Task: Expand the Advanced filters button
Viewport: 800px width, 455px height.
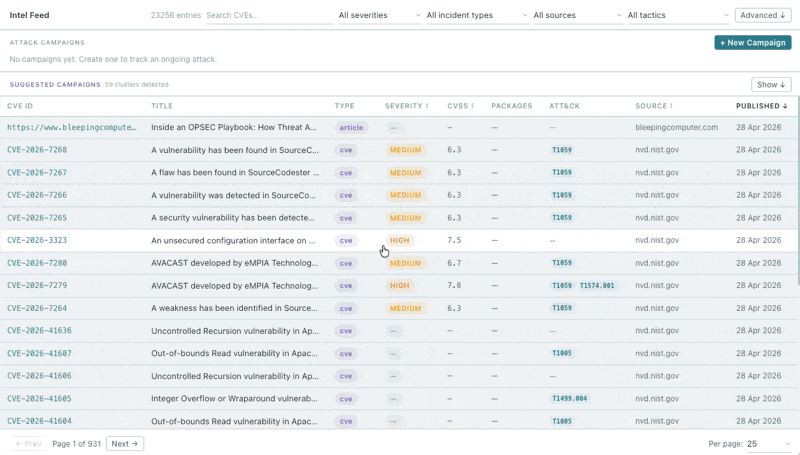Action: [x=763, y=15]
